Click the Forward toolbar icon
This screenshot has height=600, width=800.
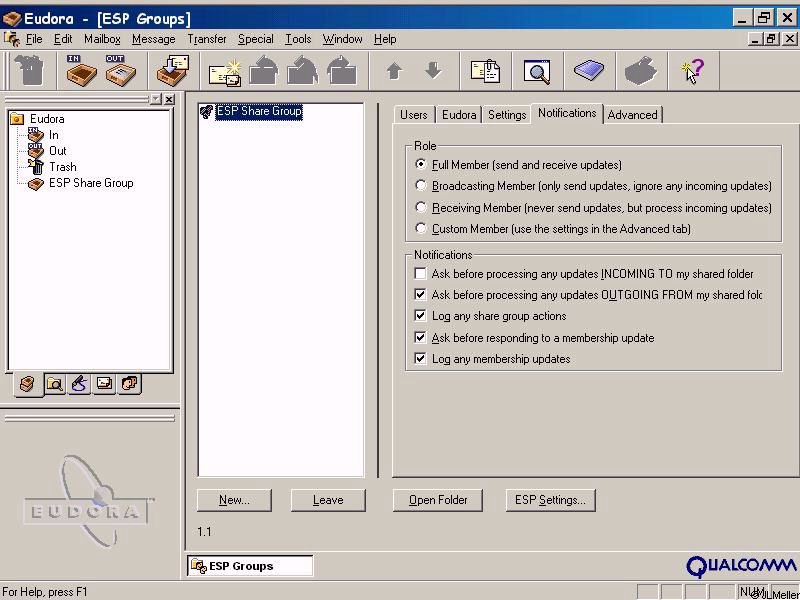click(341, 71)
